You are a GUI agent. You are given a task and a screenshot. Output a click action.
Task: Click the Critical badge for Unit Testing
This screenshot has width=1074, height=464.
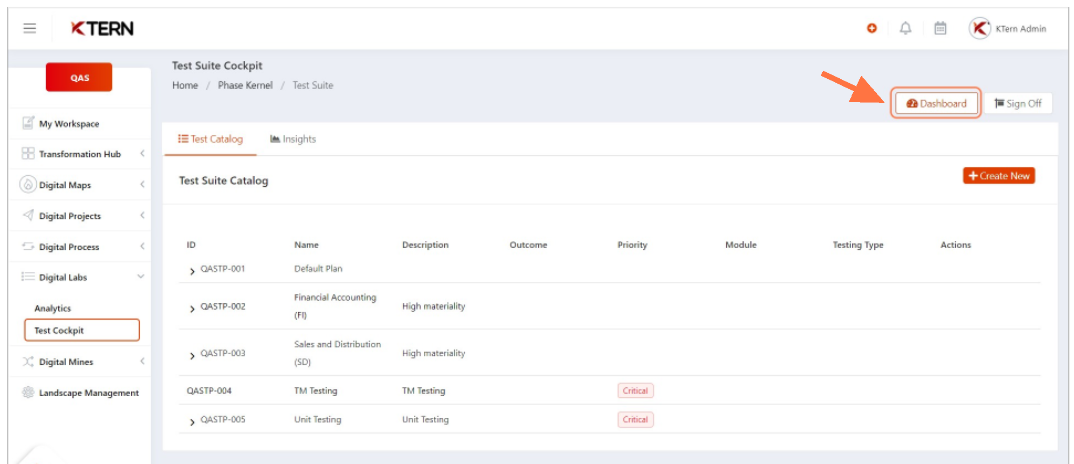[636, 419]
